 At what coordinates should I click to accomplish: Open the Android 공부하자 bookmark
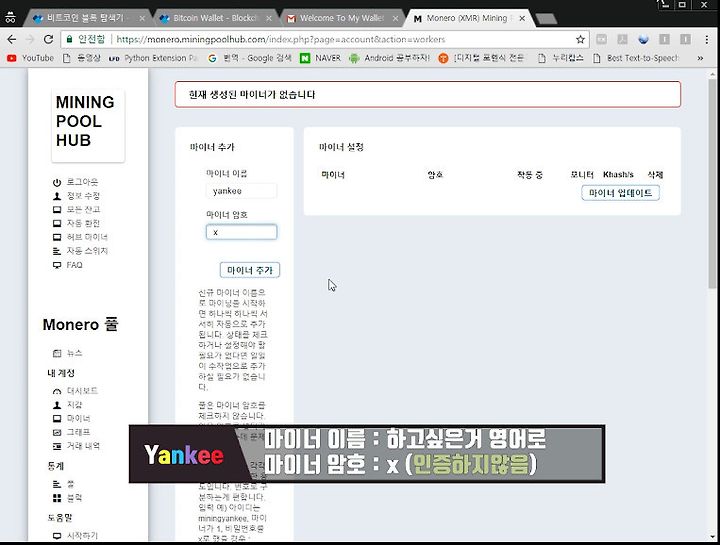click(x=389, y=58)
